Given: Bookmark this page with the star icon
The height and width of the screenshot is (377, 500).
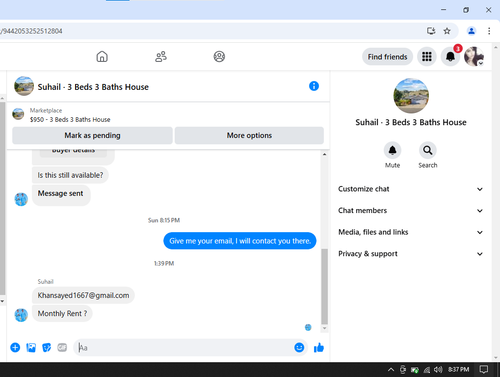Looking at the screenshot, I should pos(447,31).
